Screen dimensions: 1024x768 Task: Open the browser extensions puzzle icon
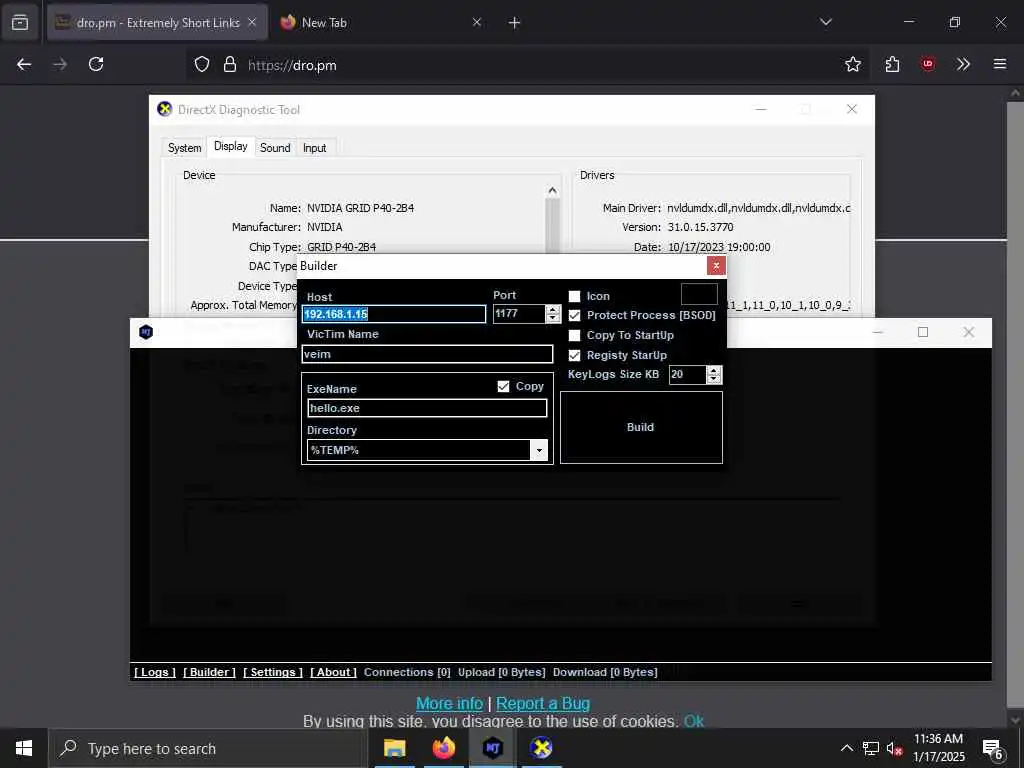[893, 64]
